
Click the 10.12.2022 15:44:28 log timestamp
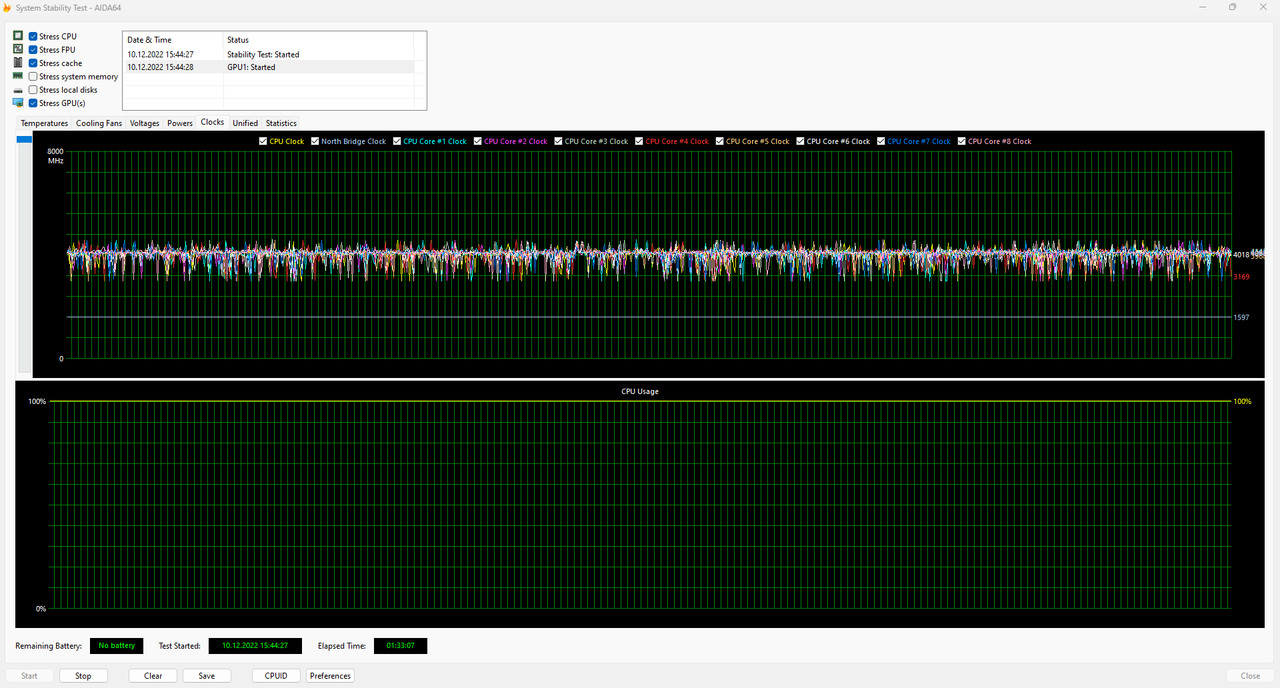click(x=160, y=67)
